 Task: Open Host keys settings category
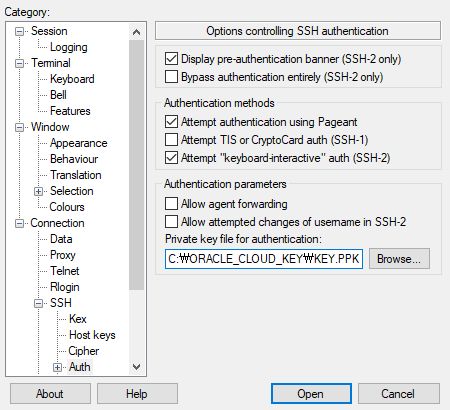coord(92,335)
